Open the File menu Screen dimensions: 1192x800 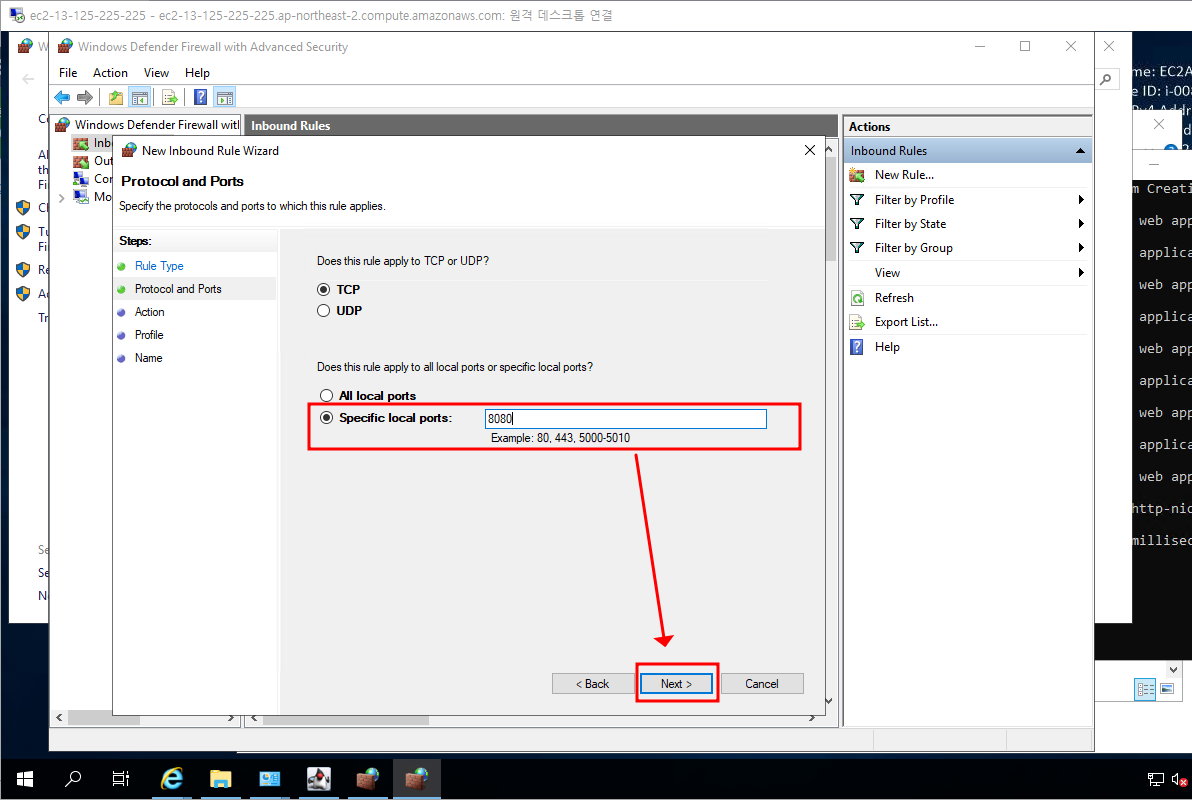68,73
